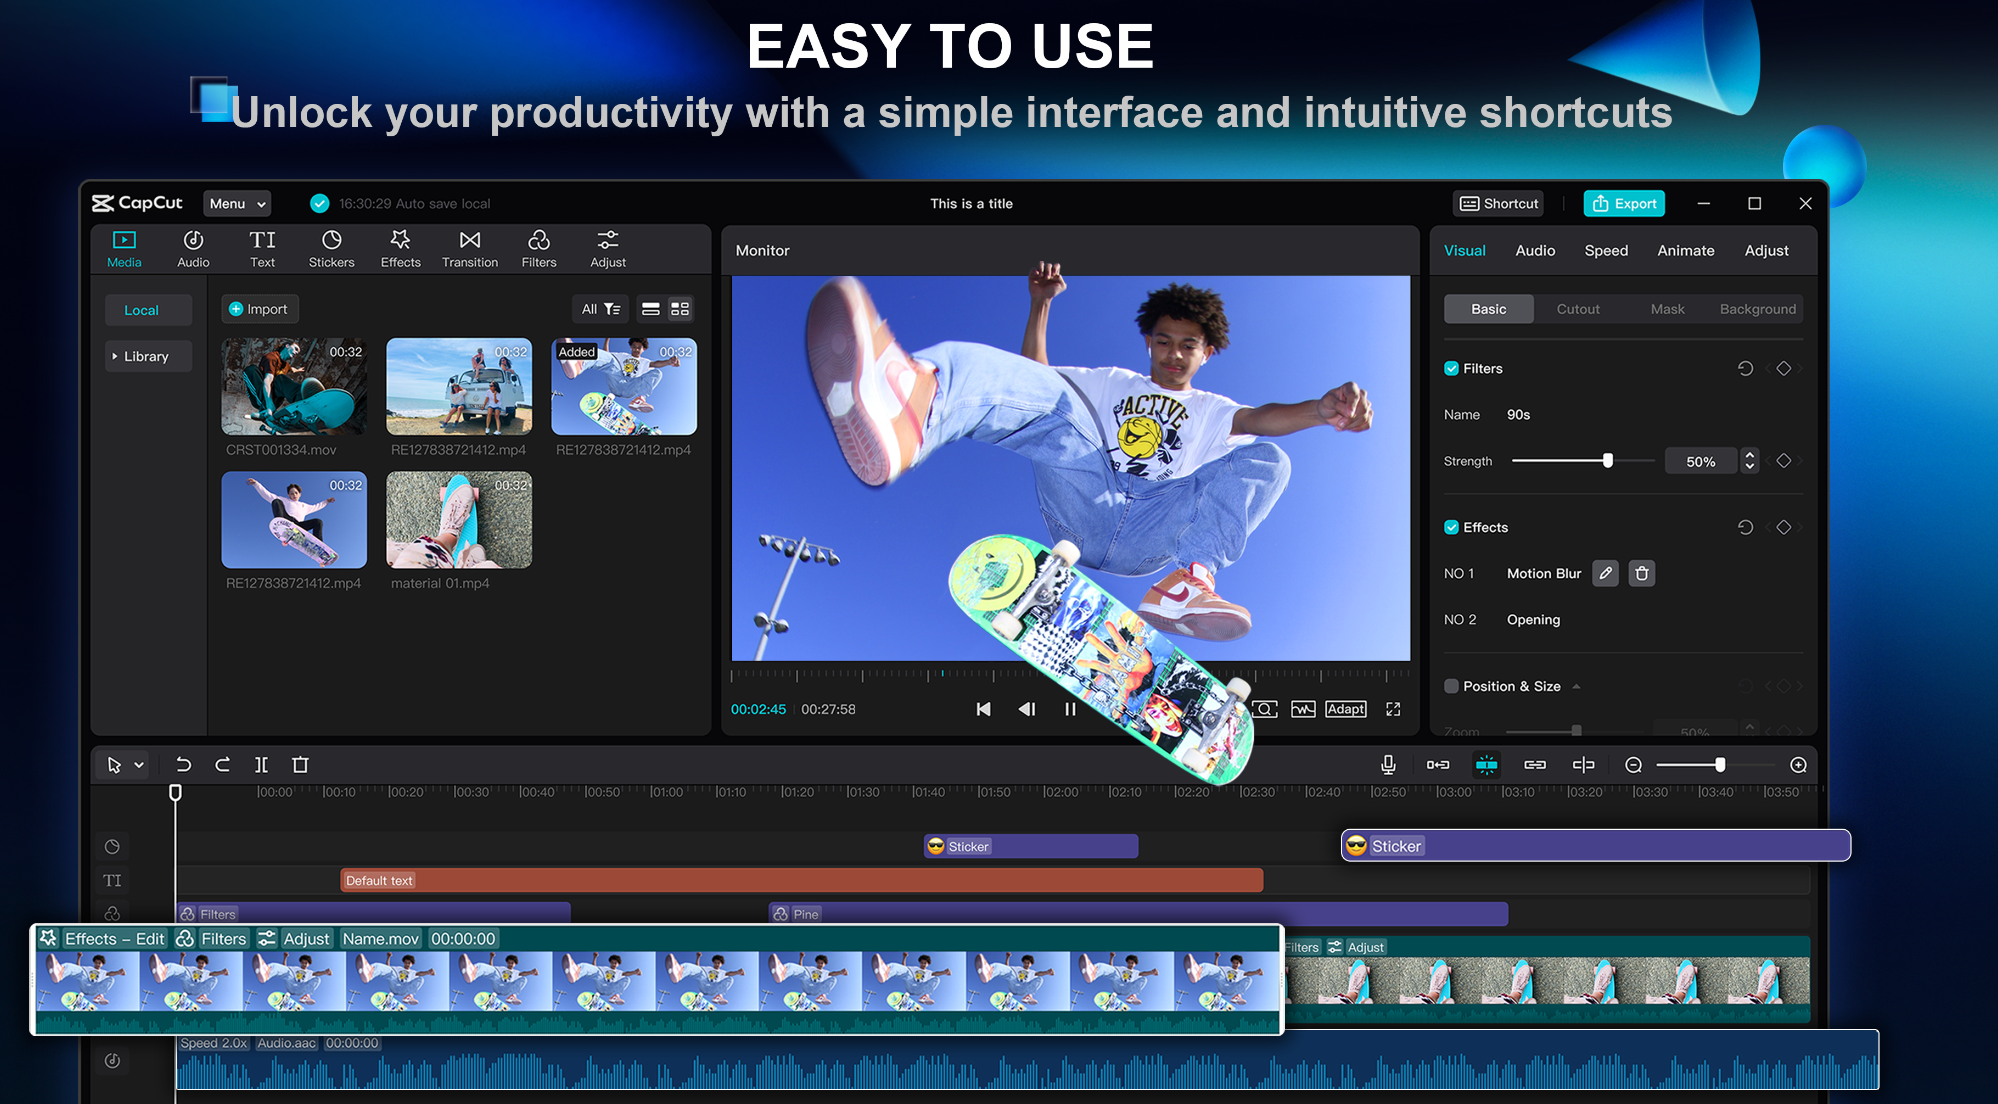Toggle auto-snapping in the timeline toolbar
The width and height of the screenshot is (1998, 1104).
1487,764
